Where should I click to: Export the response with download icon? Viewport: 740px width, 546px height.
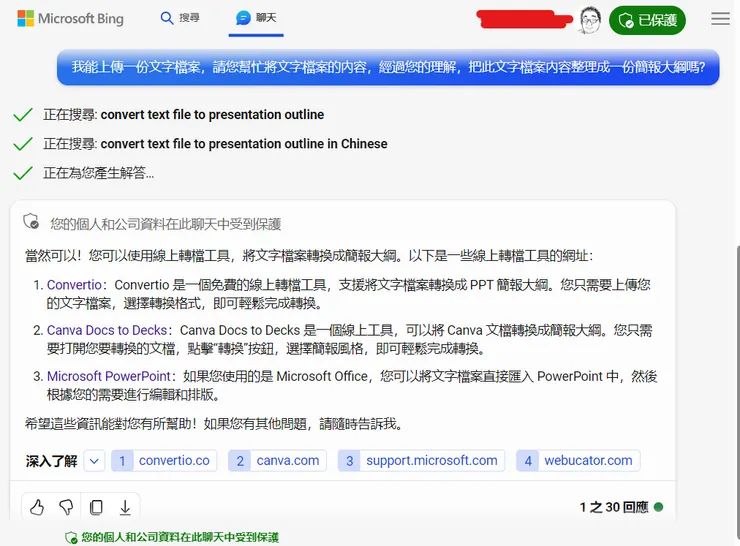tap(125, 507)
